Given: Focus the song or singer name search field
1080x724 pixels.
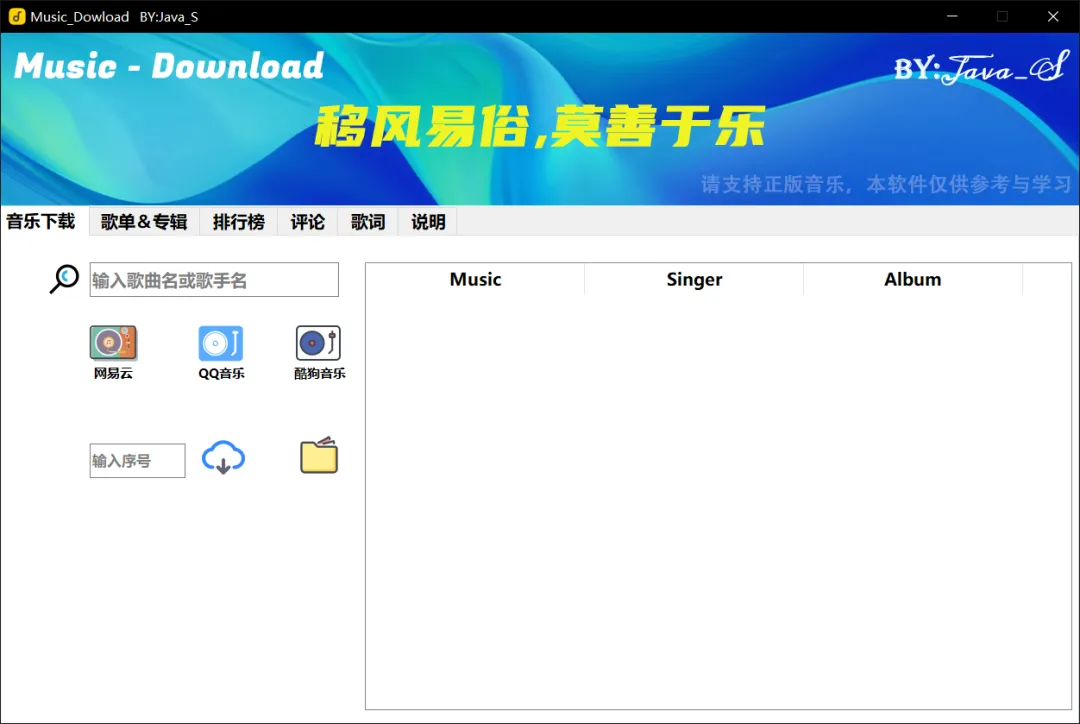Looking at the screenshot, I should coord(214,280).
